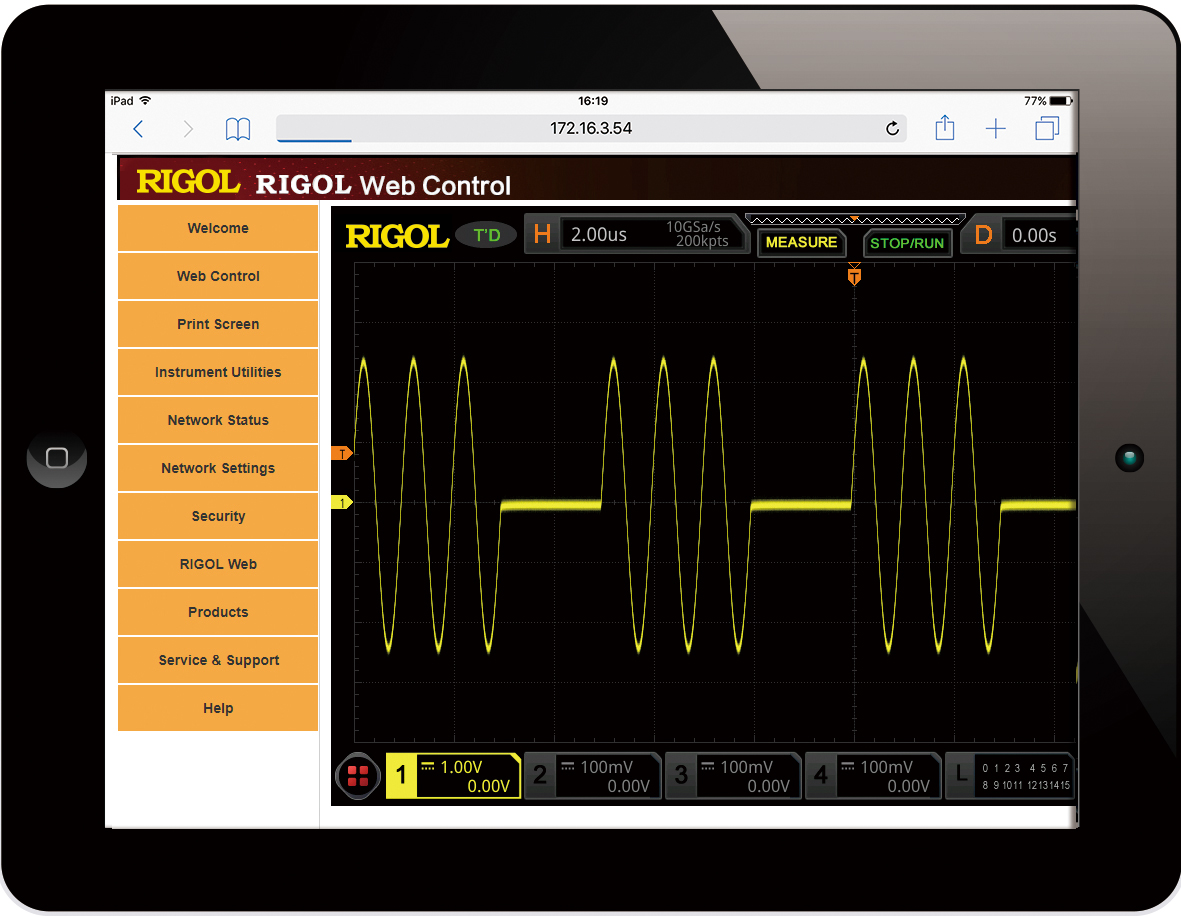Click the orange trigger level marker T

click(342, 454)
